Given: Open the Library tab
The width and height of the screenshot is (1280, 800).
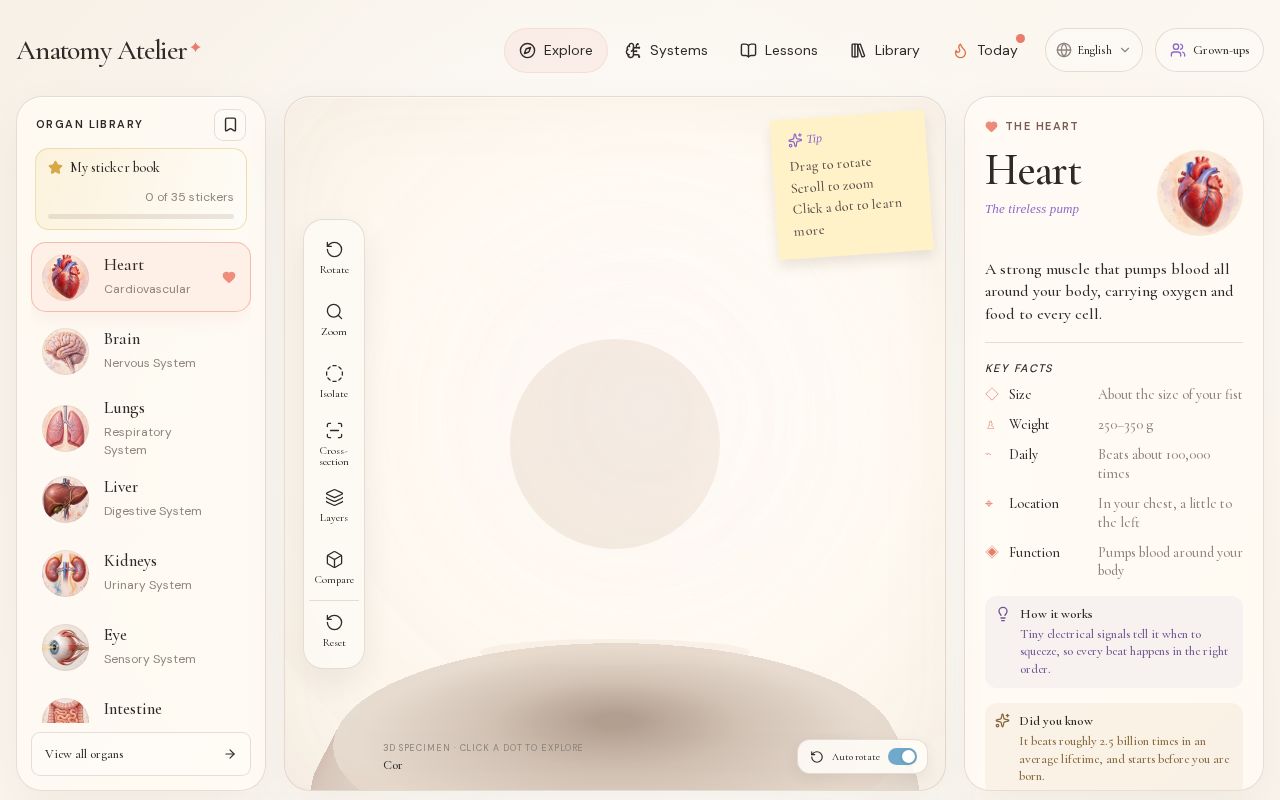Looking at the screenshot, I should point(885,50).
